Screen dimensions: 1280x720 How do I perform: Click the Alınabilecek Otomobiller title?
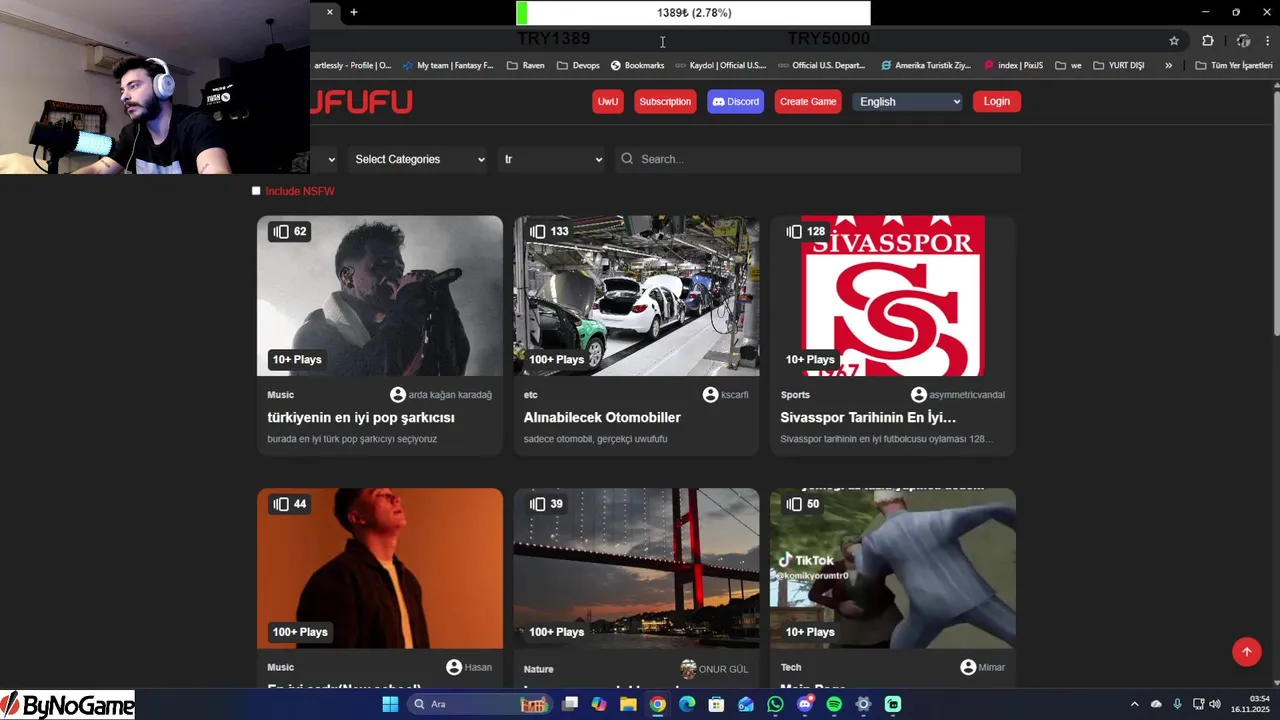point(602,417)
